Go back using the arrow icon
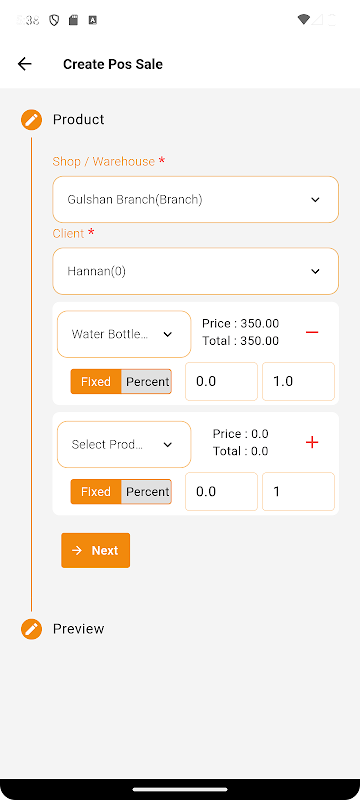 coord(24,64)
